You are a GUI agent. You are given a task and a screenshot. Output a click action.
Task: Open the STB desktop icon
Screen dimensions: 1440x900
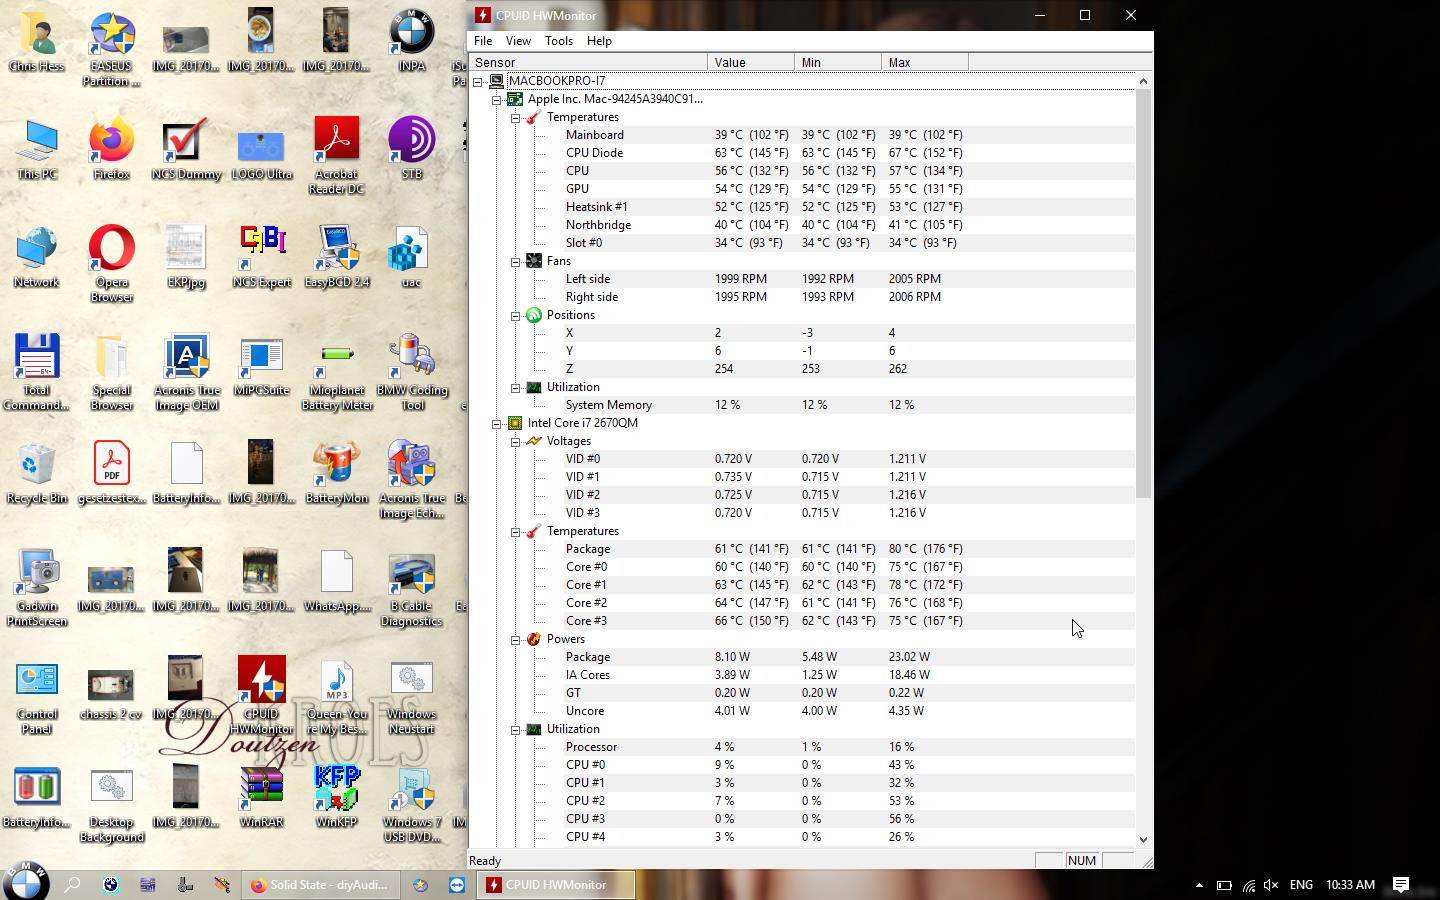coord(411,149)
